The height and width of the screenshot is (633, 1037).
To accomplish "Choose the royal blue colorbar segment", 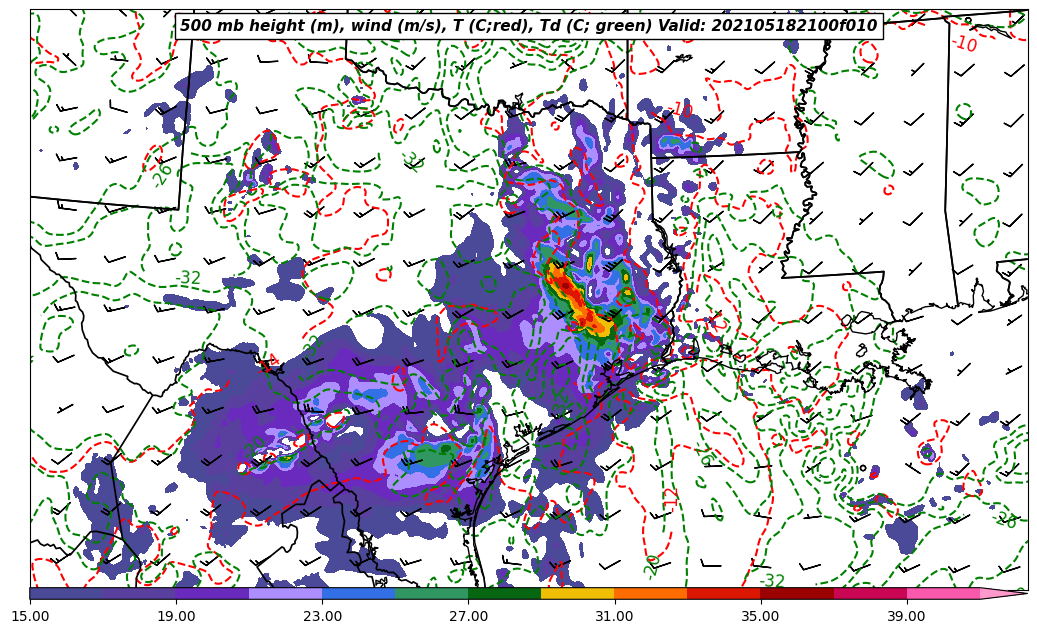I will pyautogui.click(x=358, y=593).
